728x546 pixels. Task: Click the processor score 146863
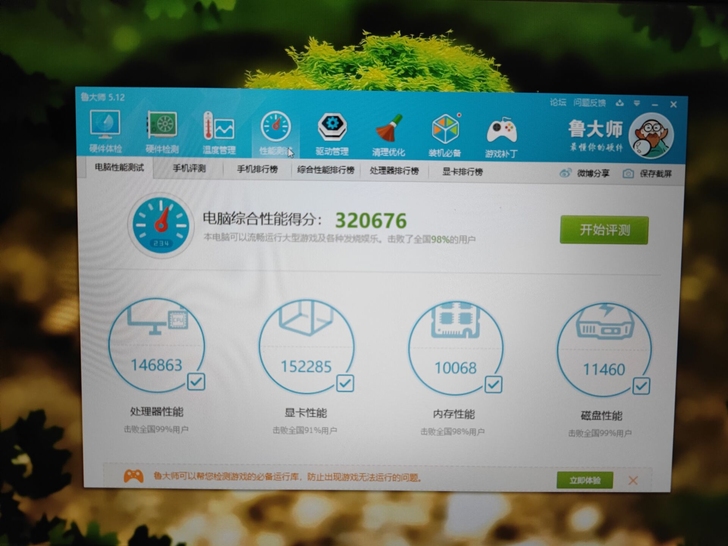click(x=156, y=365)
